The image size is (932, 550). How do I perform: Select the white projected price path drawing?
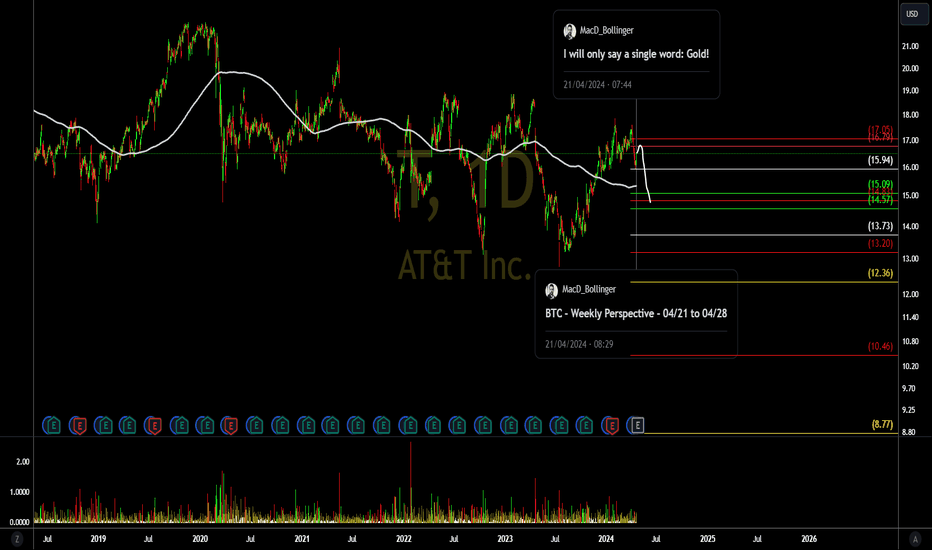646,172
